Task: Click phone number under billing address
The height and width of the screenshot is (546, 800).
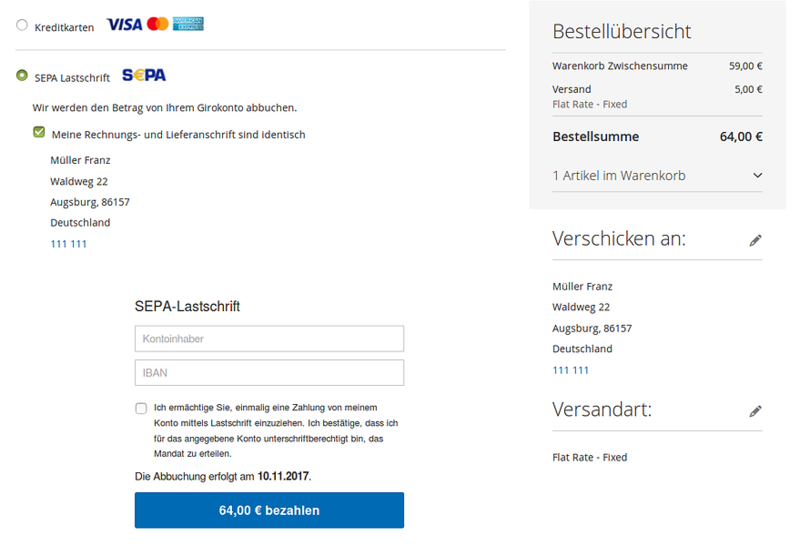Action: click(69, 244)
